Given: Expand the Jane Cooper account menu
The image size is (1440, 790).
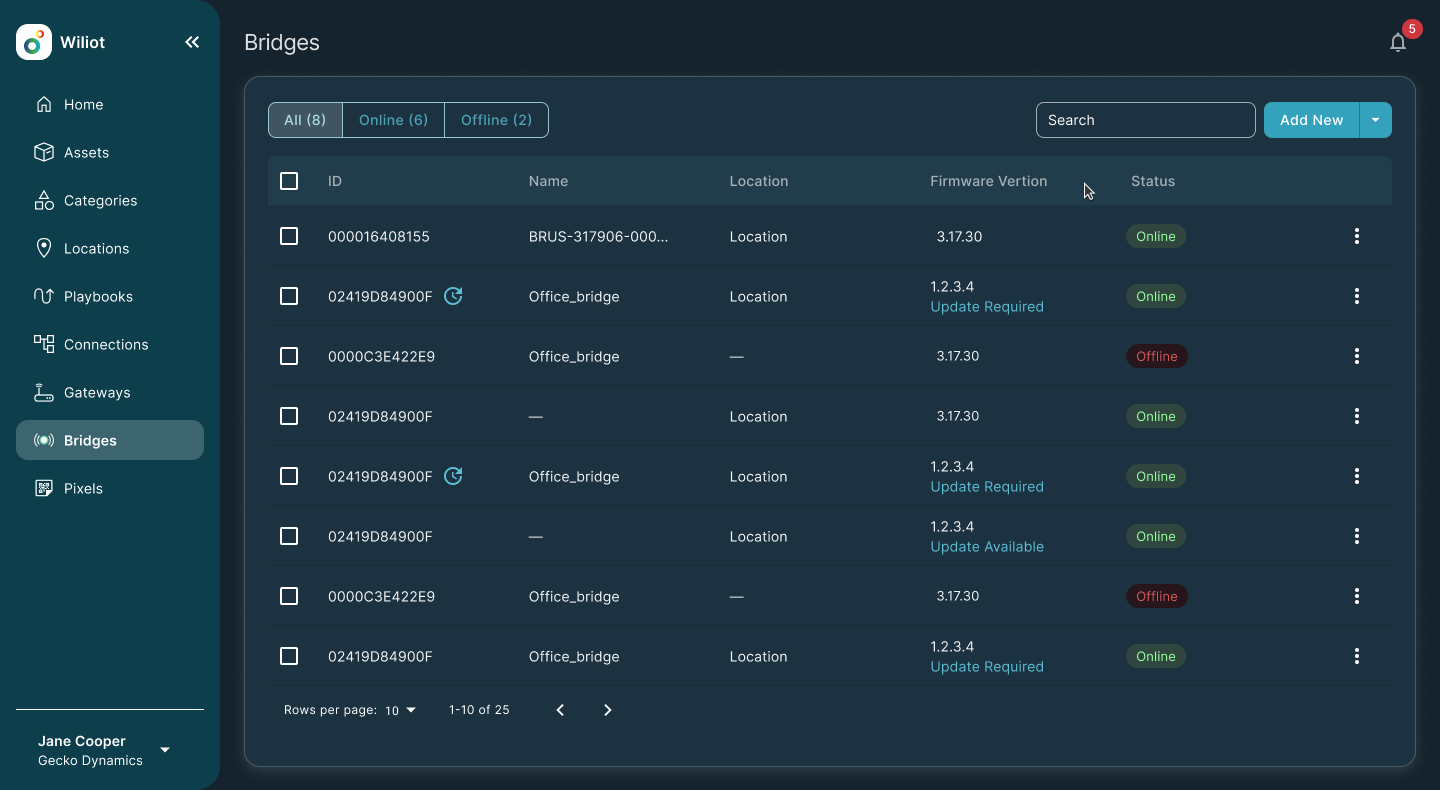Looking at the screenshot, I should (165, 750).
